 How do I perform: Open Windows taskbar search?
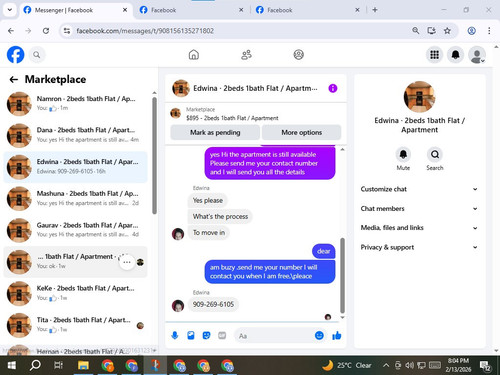click(x=35, y=365)
